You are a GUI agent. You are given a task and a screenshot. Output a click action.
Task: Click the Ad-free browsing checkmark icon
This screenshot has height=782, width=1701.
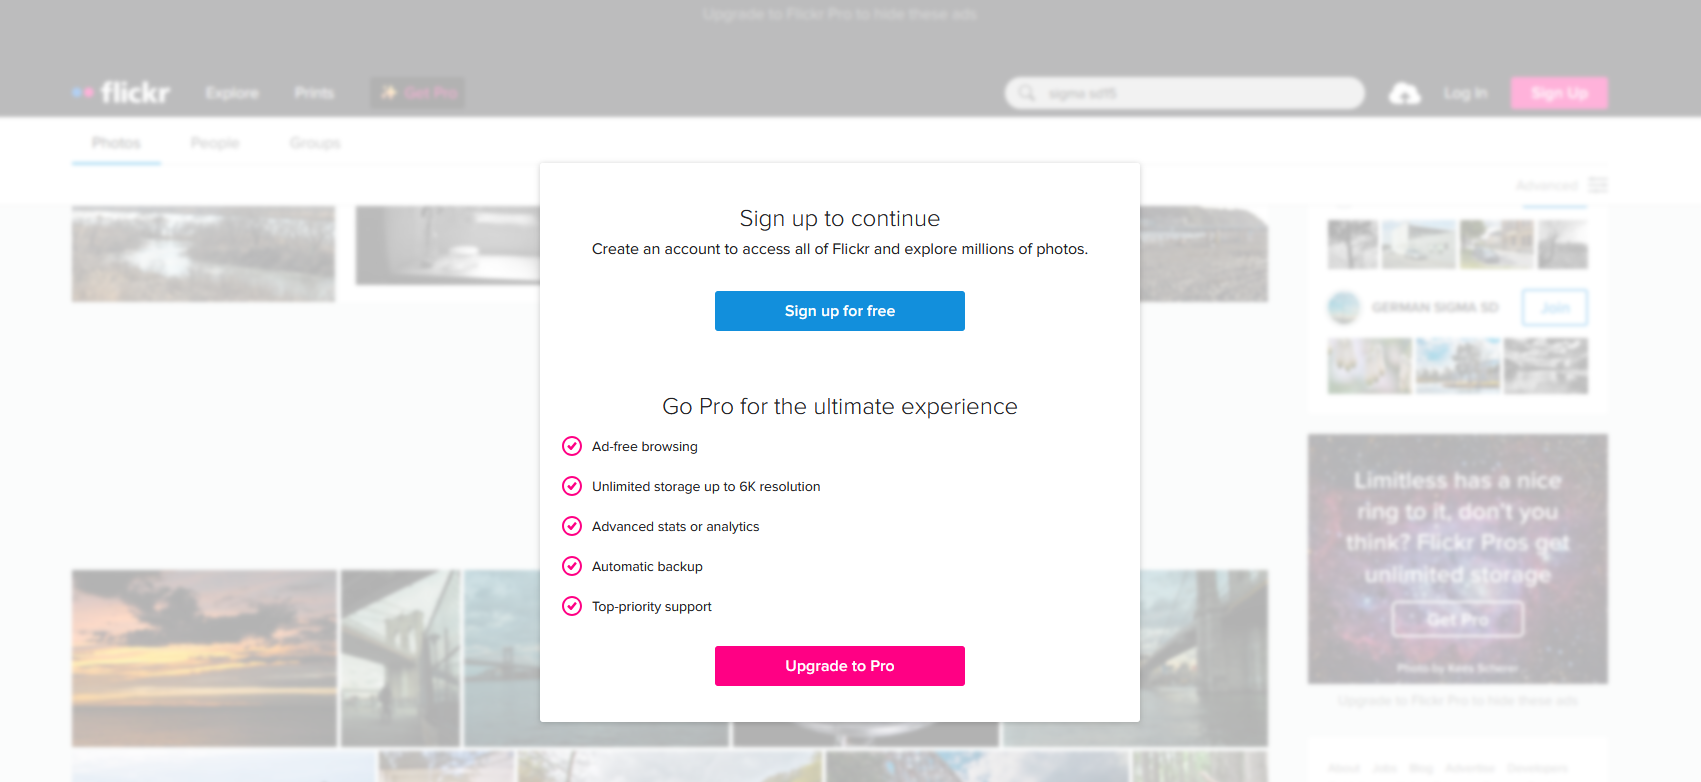point(572,446)
